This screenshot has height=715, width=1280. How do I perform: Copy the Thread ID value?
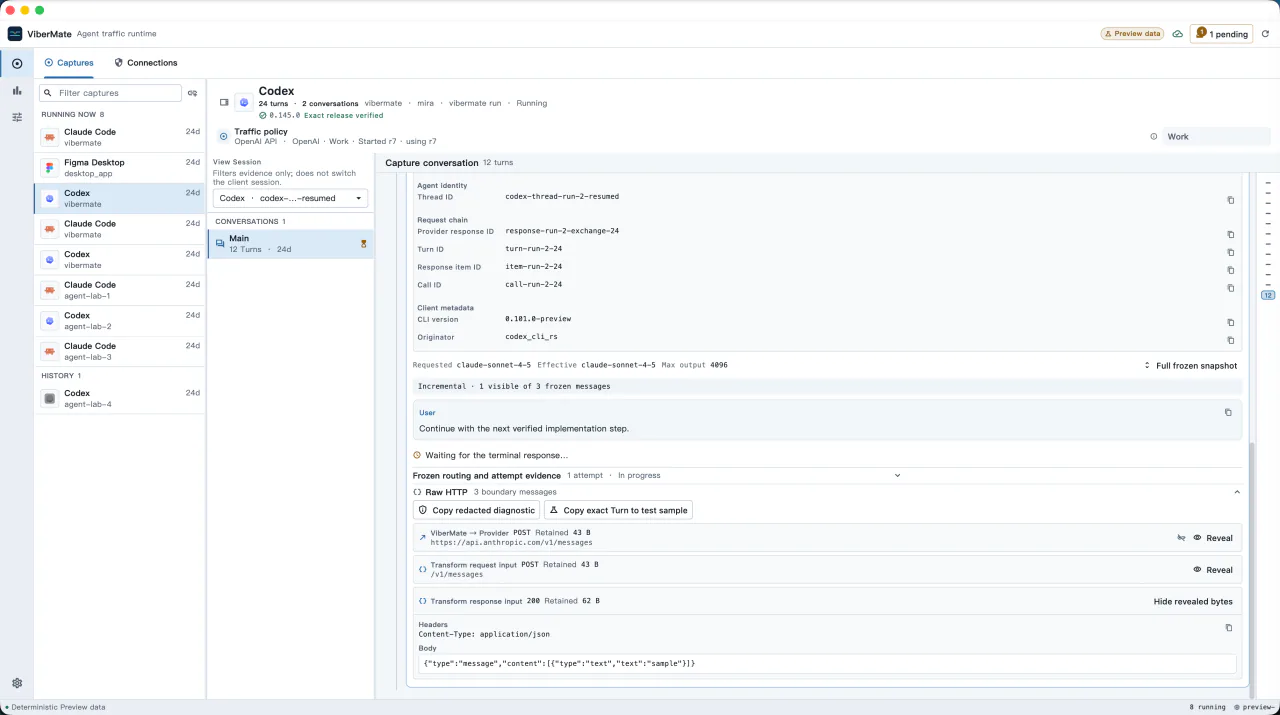tap(1231, 200)
